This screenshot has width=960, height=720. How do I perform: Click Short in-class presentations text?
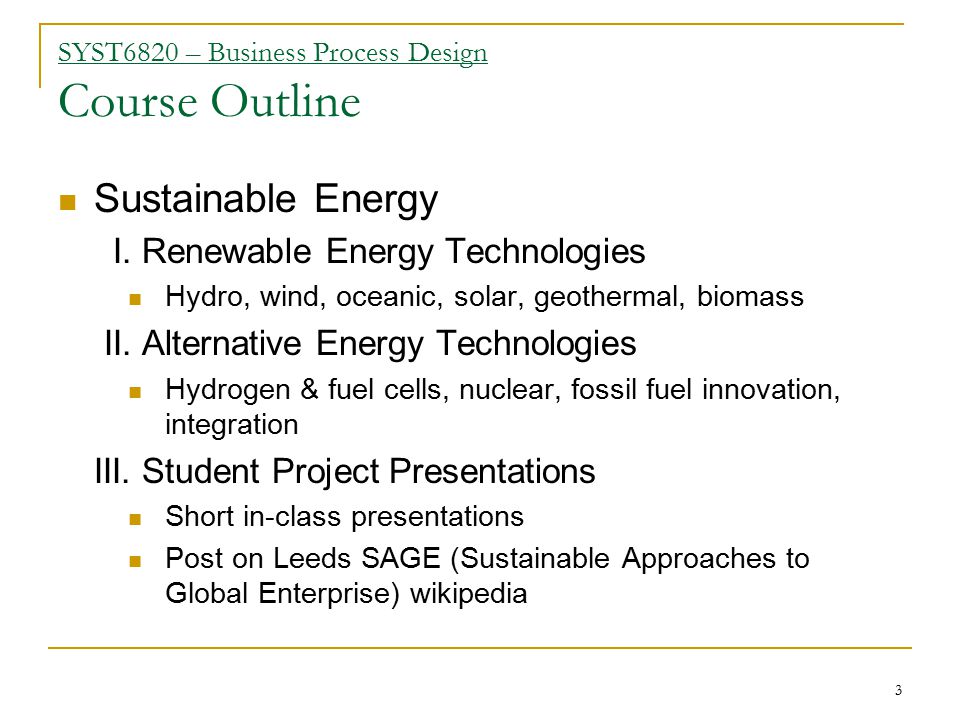coord(345,517)
